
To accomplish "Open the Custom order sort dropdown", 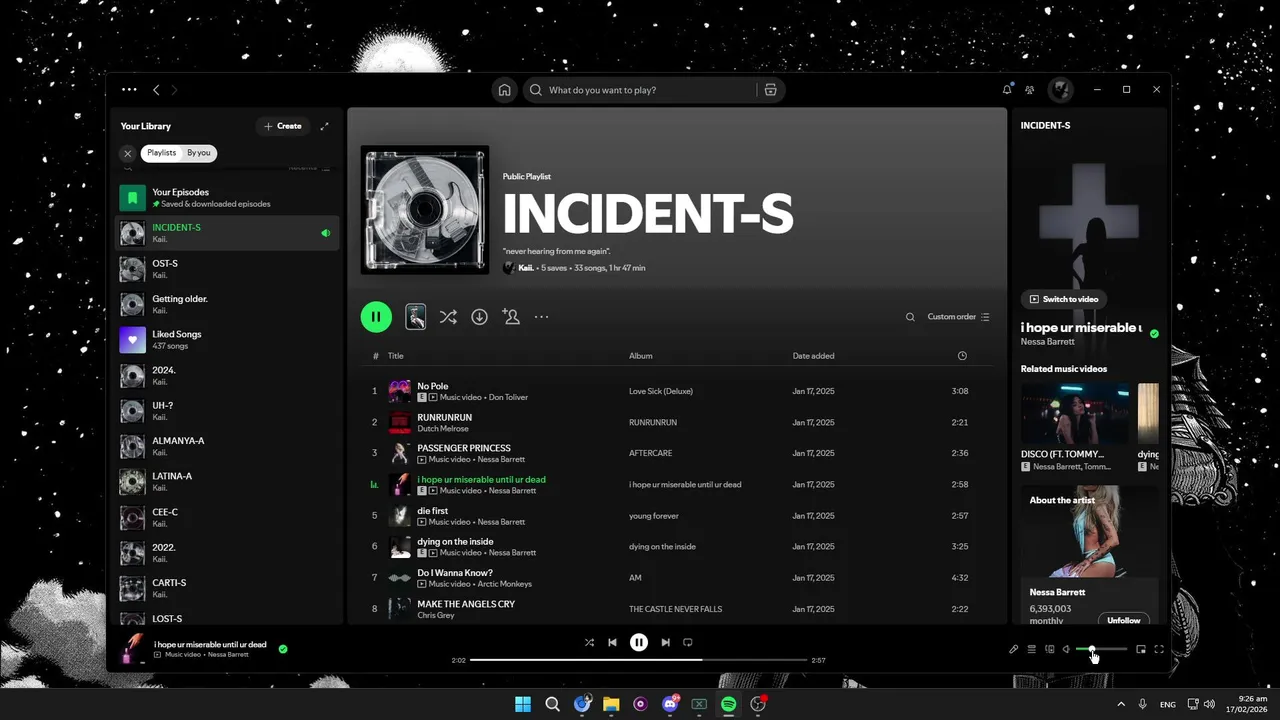I will (x=958, y=317).
